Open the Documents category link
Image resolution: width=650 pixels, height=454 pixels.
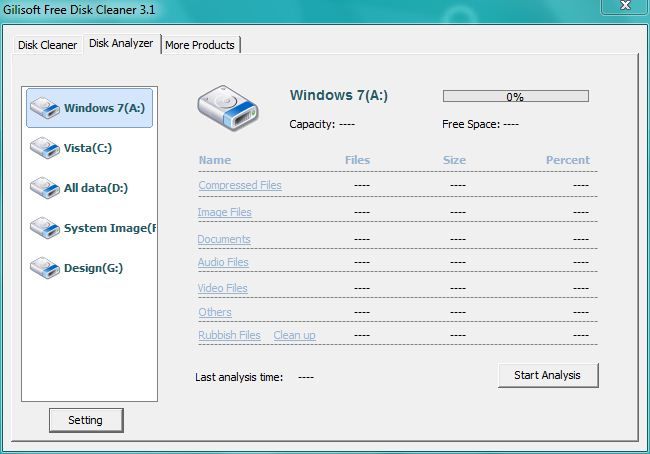tap(224, 239)
